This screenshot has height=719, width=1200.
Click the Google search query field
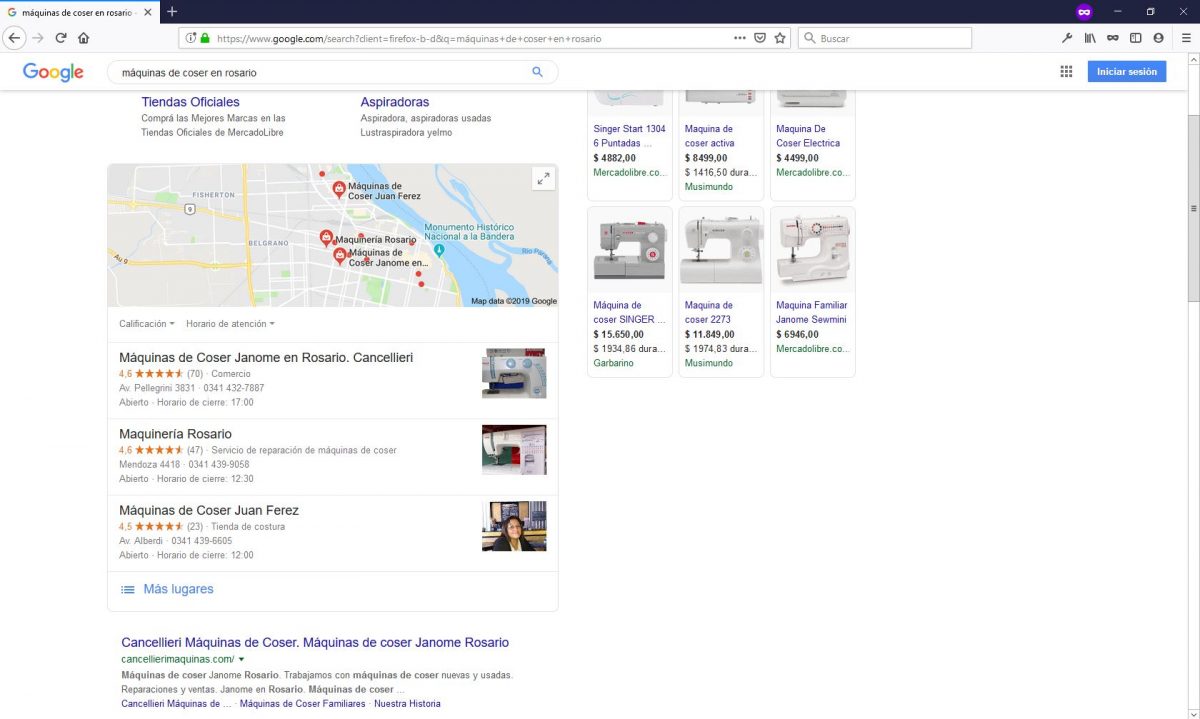click(320, 73)
